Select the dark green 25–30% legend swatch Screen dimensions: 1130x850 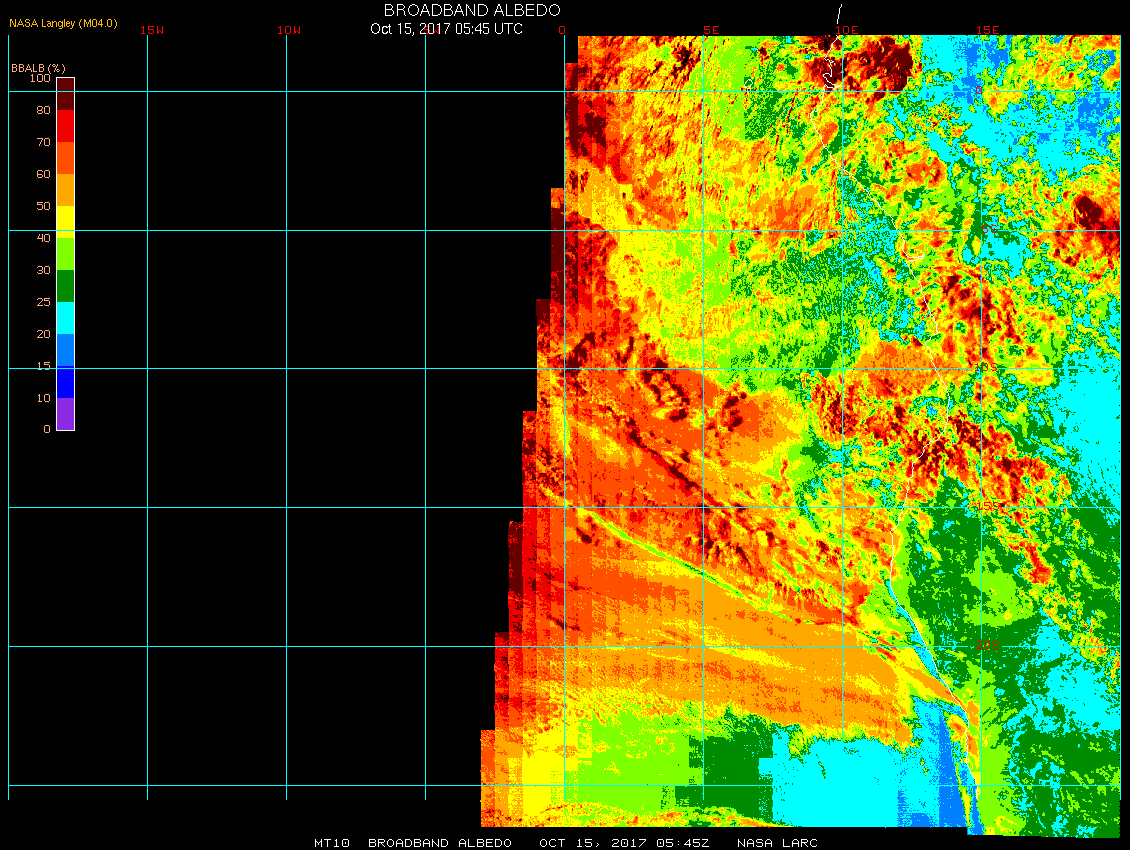65,286
